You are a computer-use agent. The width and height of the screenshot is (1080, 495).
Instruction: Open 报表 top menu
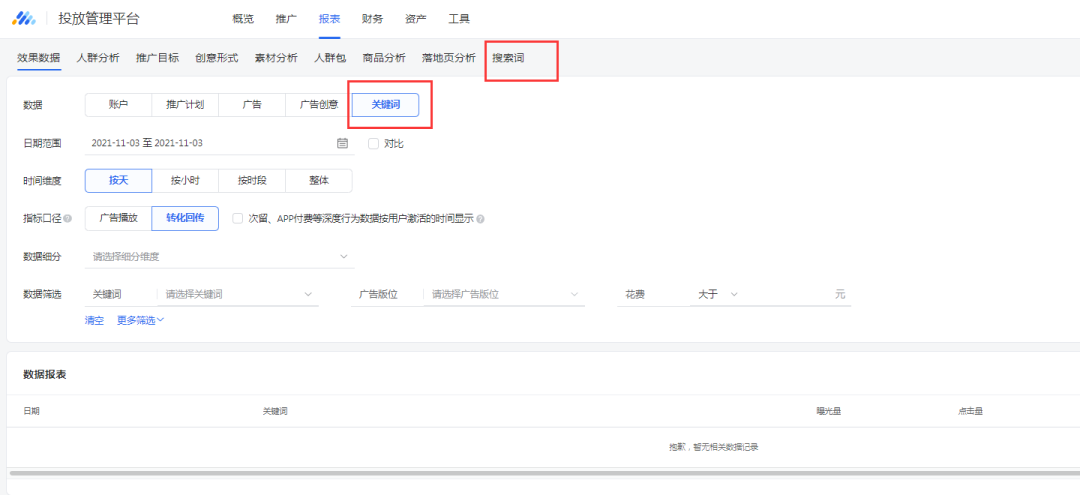(329, 19)
